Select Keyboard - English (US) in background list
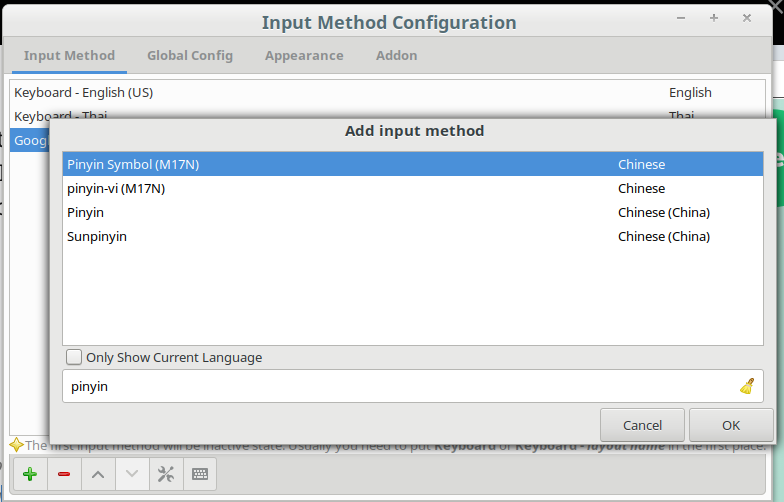 click(84, 92)
